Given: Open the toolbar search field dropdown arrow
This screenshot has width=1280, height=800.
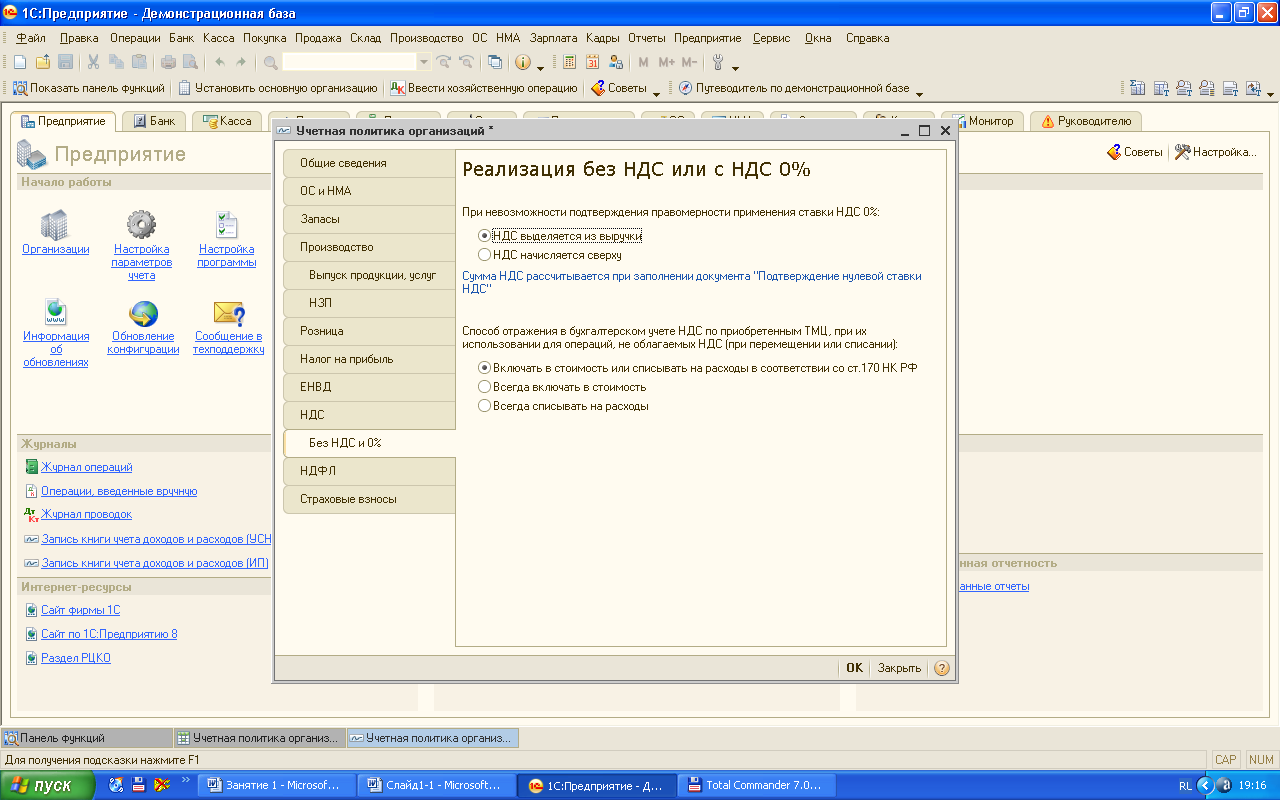Looking at the screenshot, I should pos(424,62).
